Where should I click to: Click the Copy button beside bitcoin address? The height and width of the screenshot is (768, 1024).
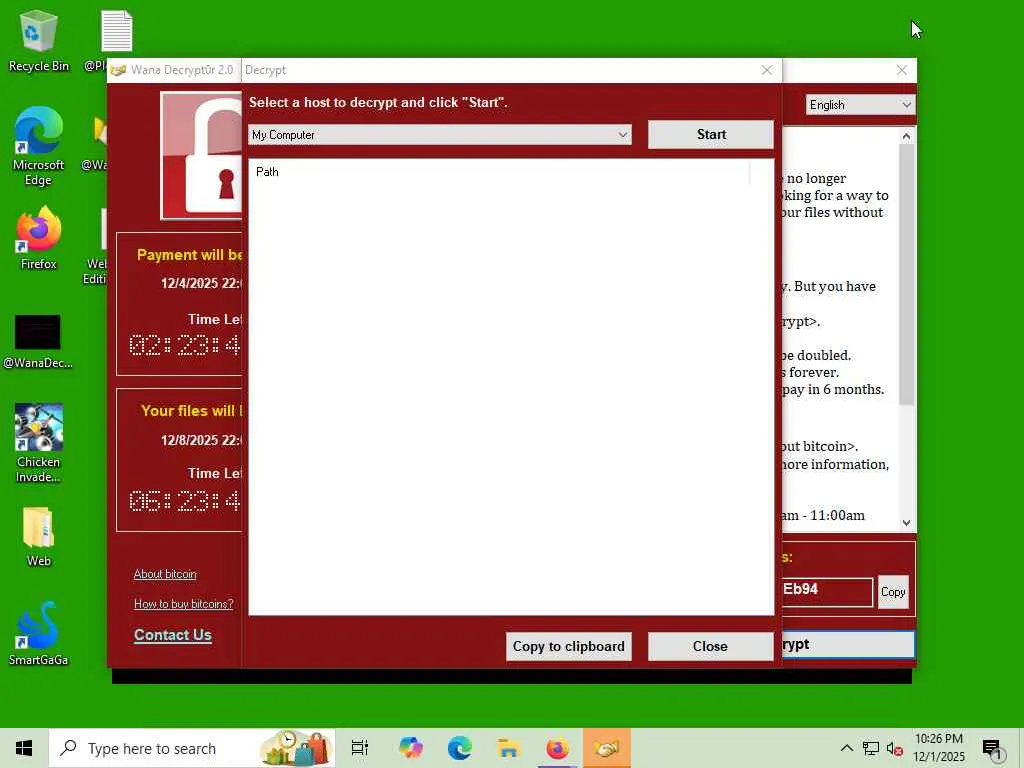pos(893,592)
